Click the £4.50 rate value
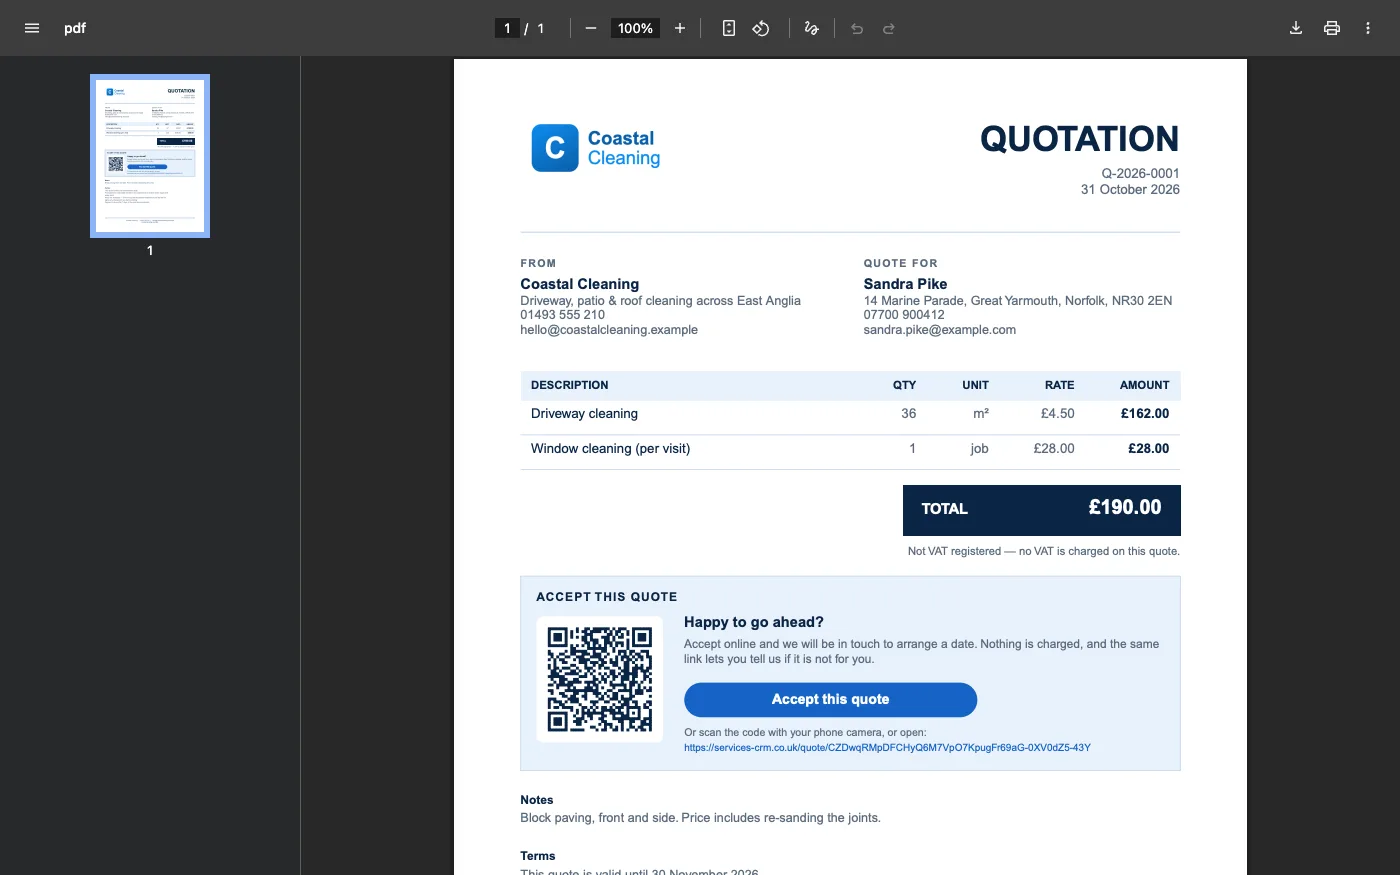Image resolution: width=1400 pixels, height=875 pixels. click(1057, 413)
